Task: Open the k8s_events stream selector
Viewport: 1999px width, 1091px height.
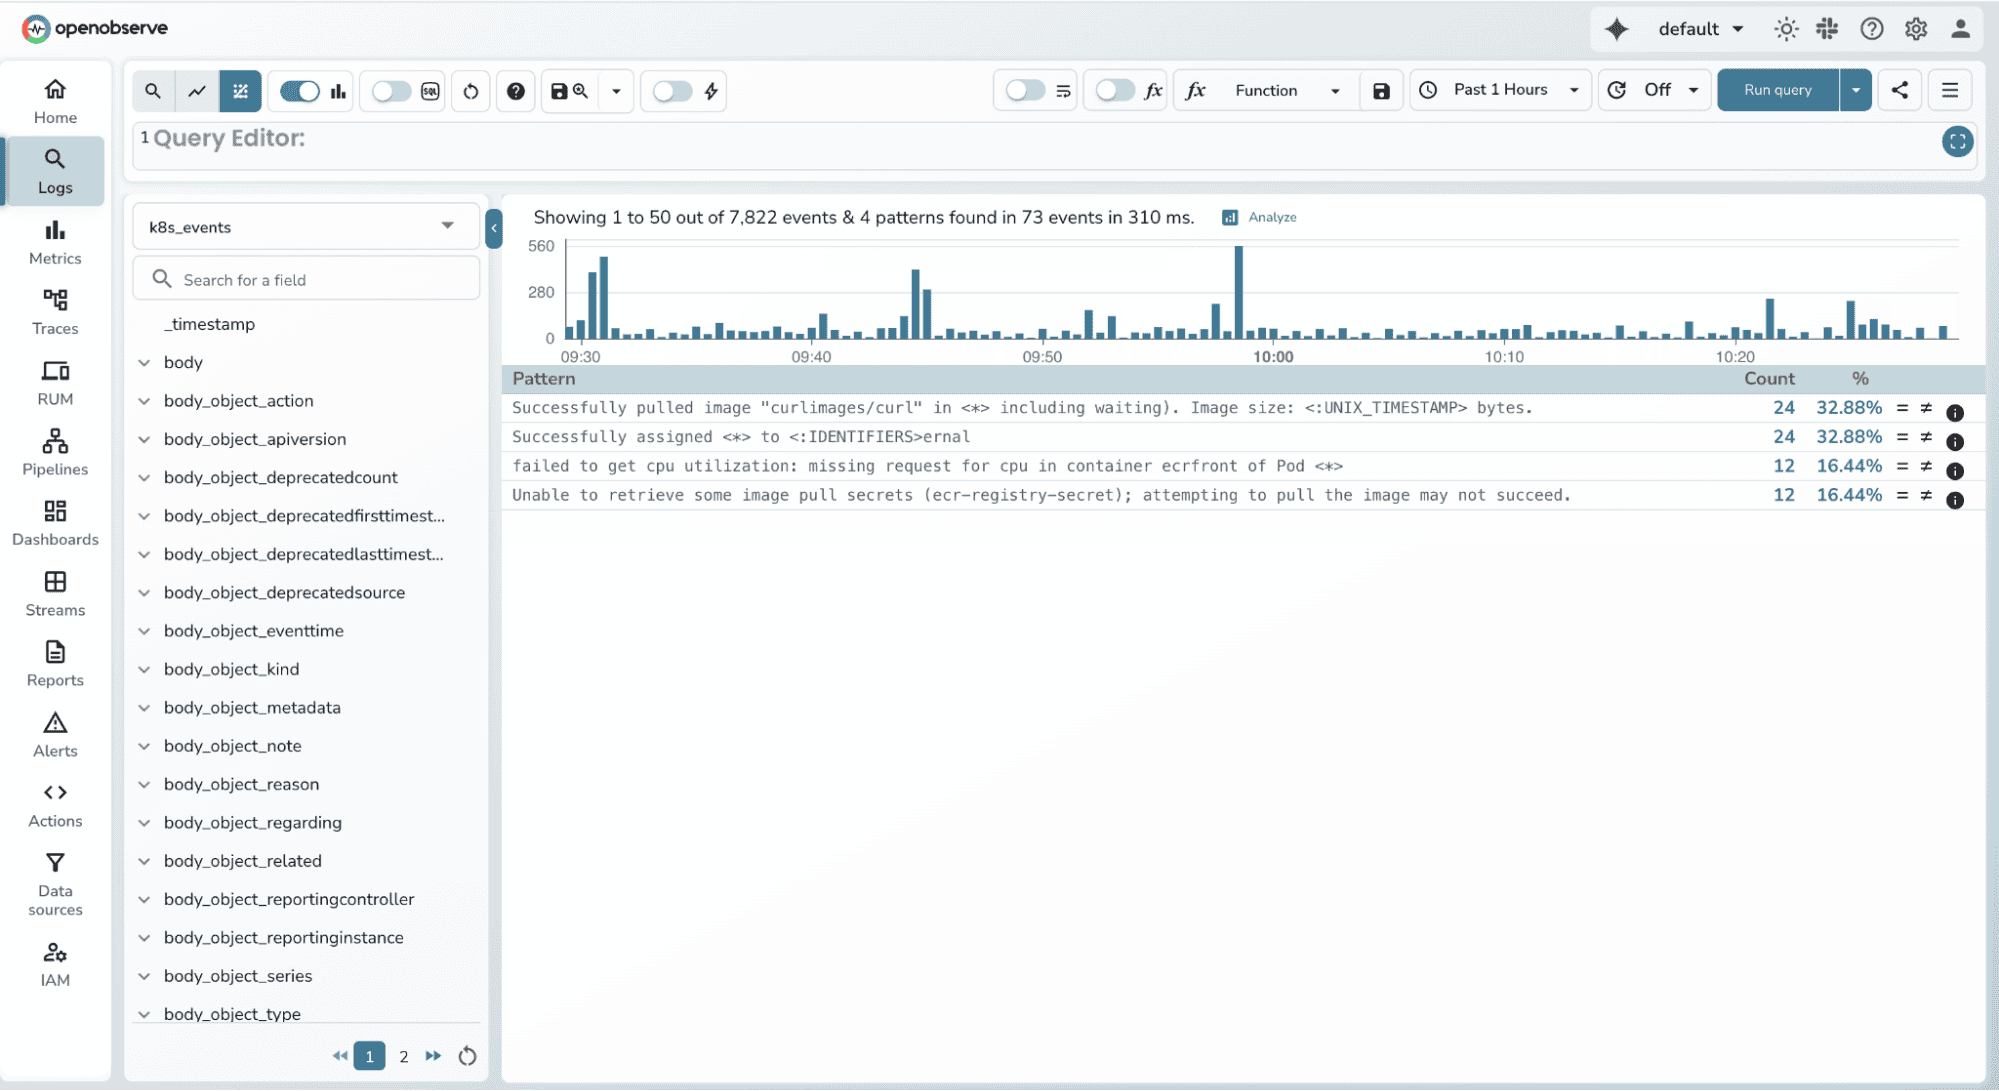Action: (x=305, y=226)
